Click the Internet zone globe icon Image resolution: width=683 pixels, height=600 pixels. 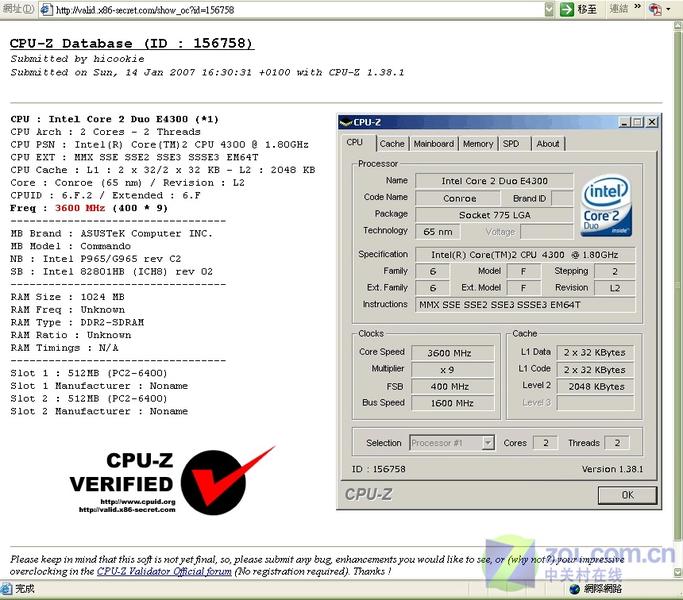click(x=575, y=589)
